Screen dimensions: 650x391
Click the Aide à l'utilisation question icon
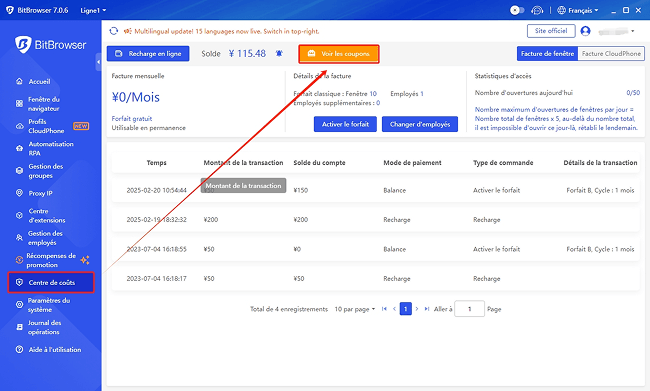(19, 349)
